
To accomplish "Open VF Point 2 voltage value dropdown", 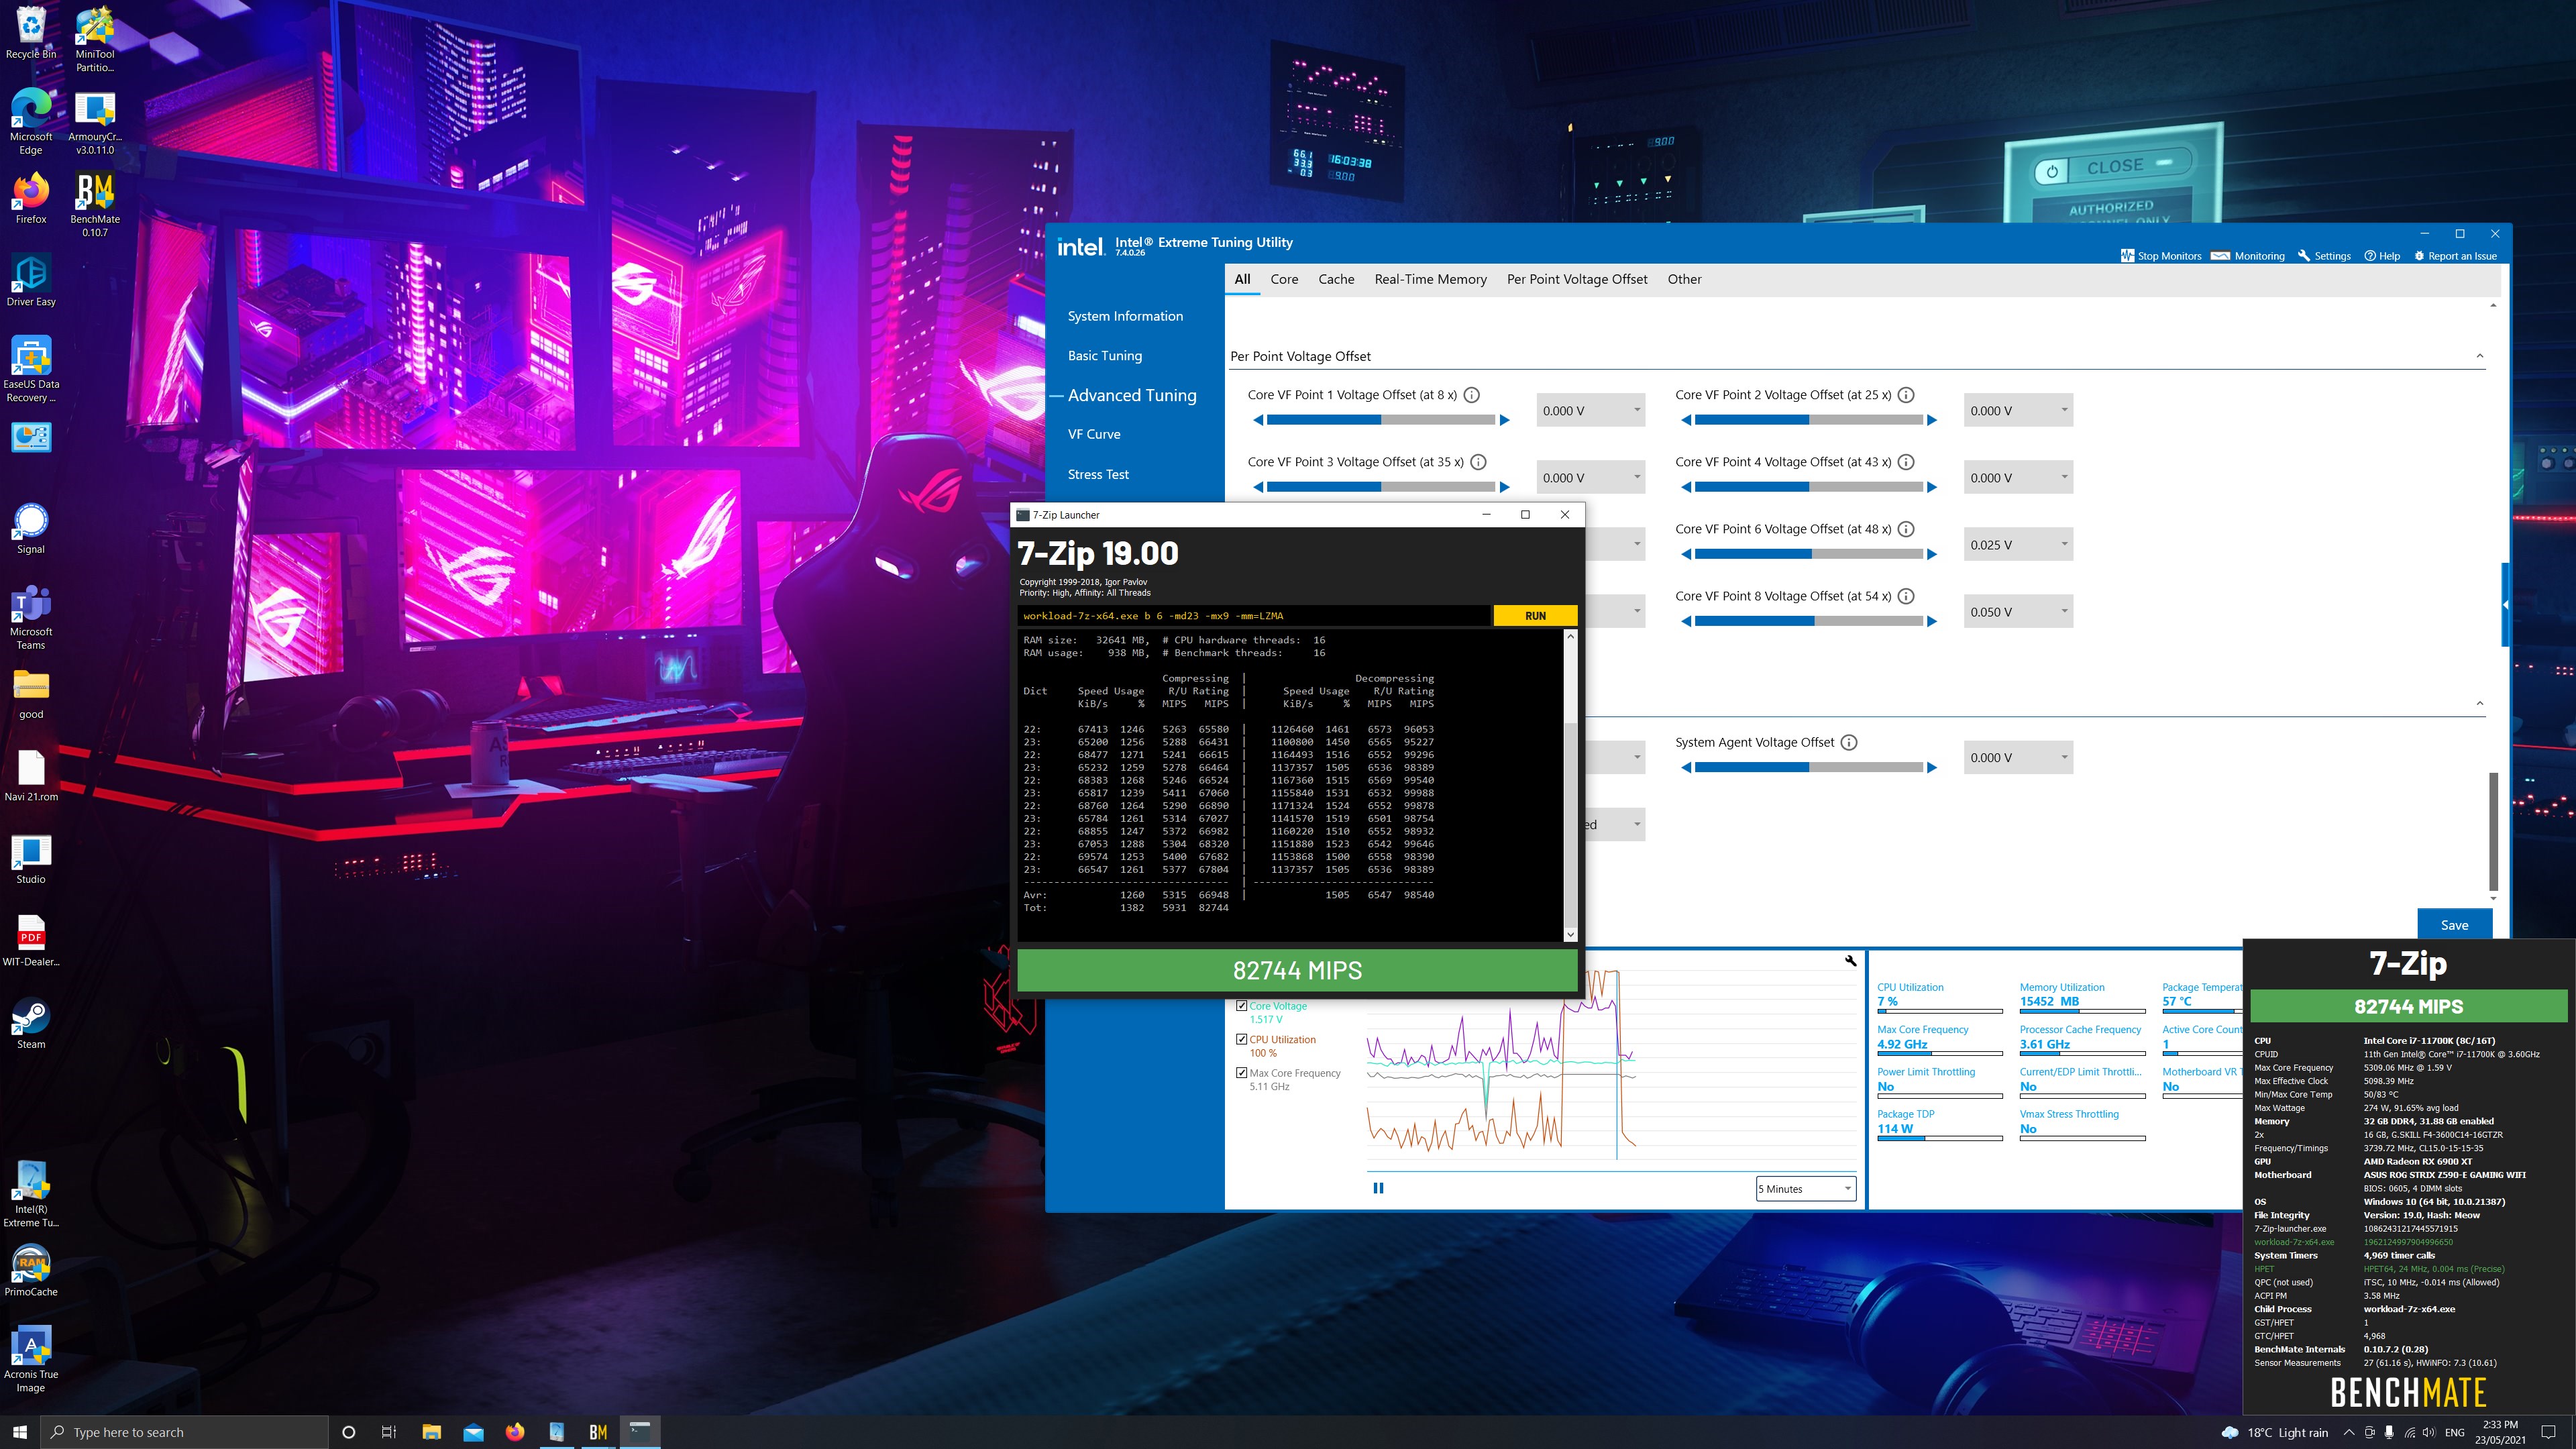I will click(2018, 410).
